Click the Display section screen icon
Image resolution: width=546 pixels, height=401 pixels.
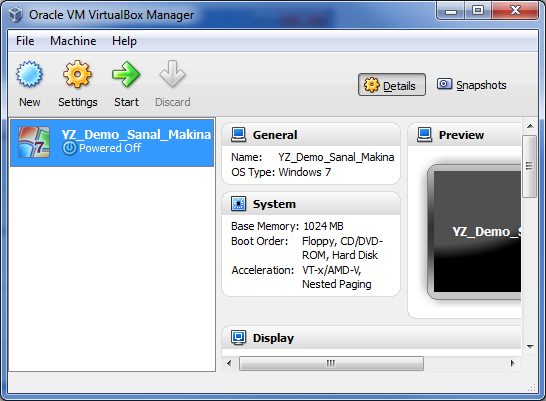click(239, 338)
